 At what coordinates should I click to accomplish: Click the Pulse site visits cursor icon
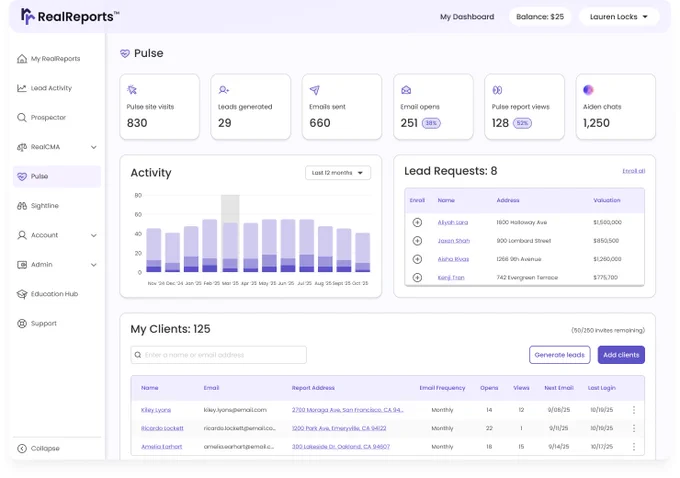(132, 90)
